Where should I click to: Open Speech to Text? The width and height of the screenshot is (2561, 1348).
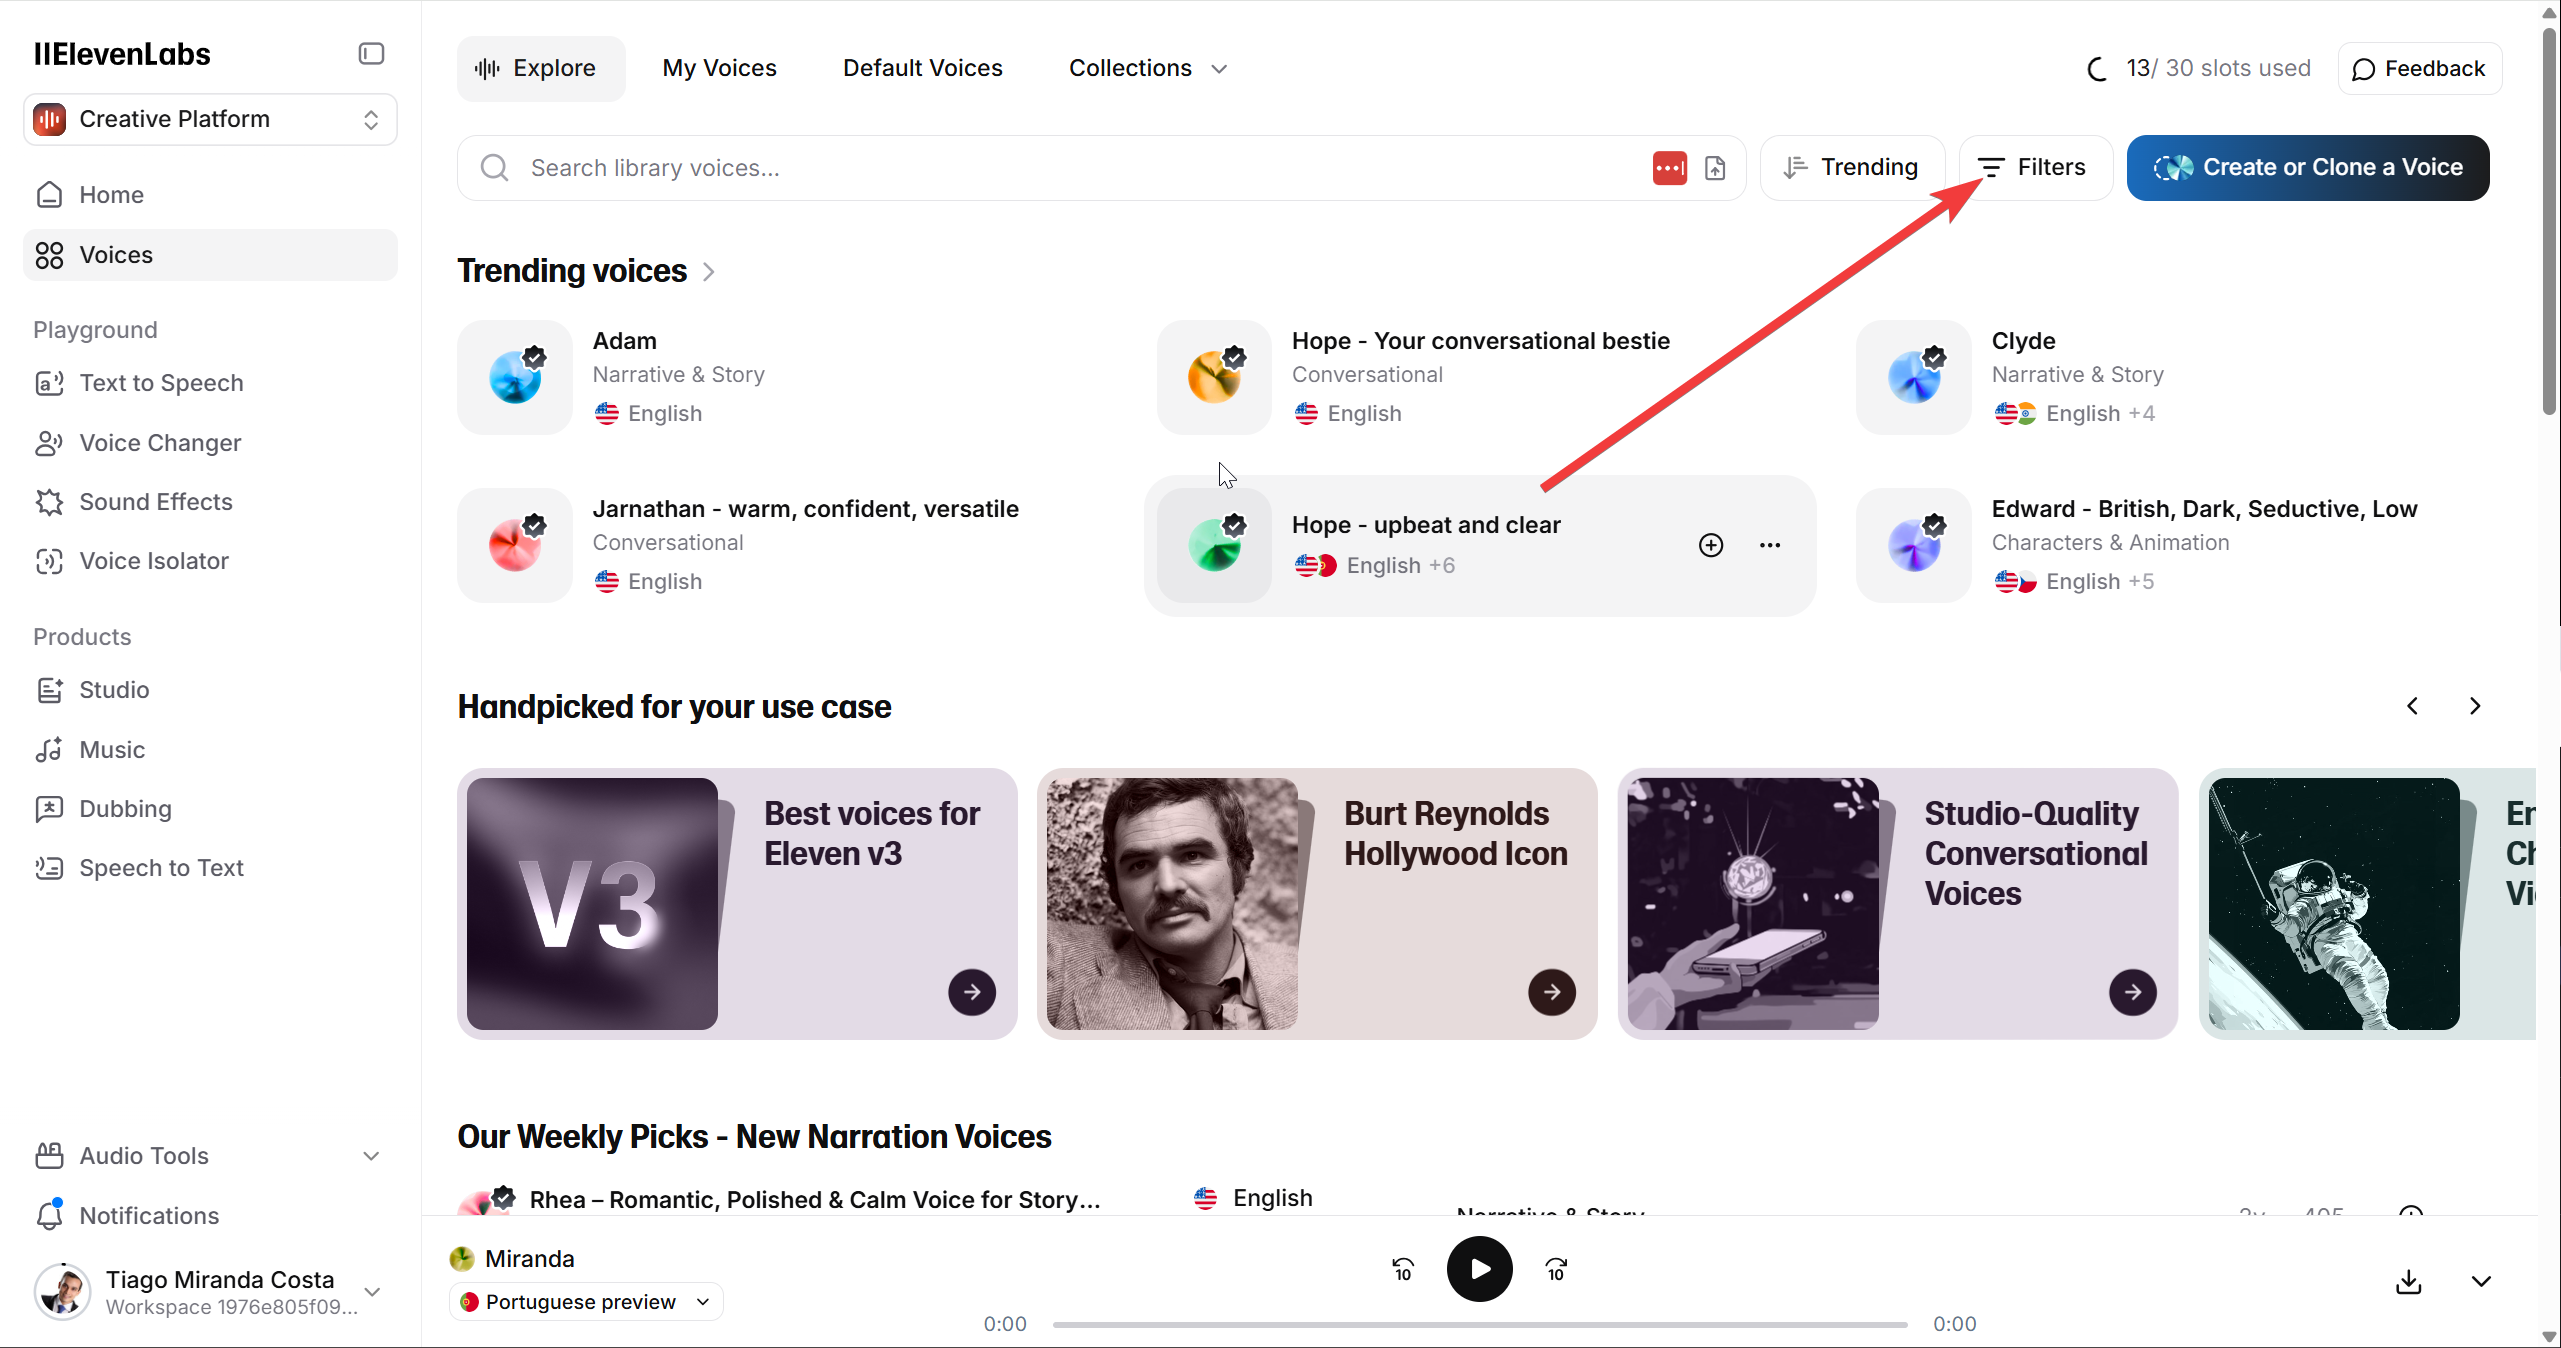210,868
